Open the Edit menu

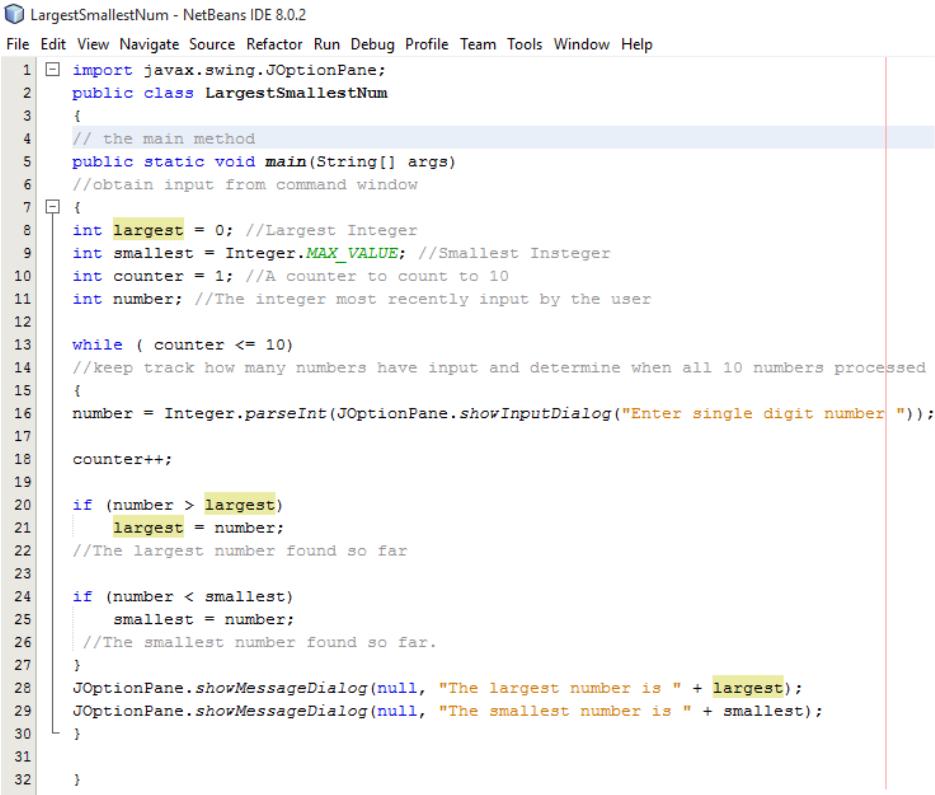52,44
